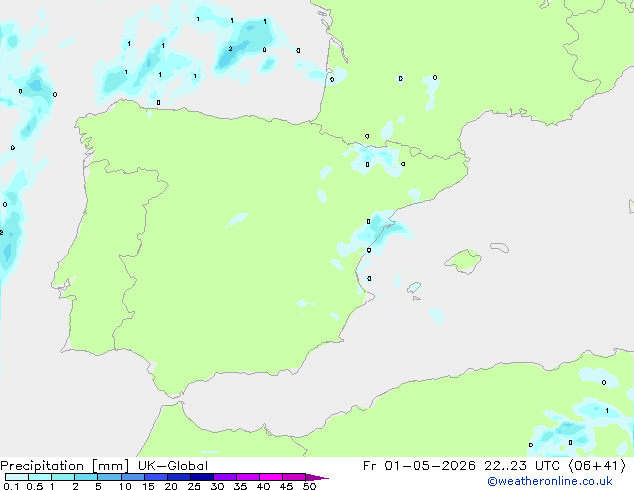Image resolution: width=634 pixels, height=490 pixels.
Task: Pick the 15–20 mm legend color segment
Action: (x=156, y=477)
